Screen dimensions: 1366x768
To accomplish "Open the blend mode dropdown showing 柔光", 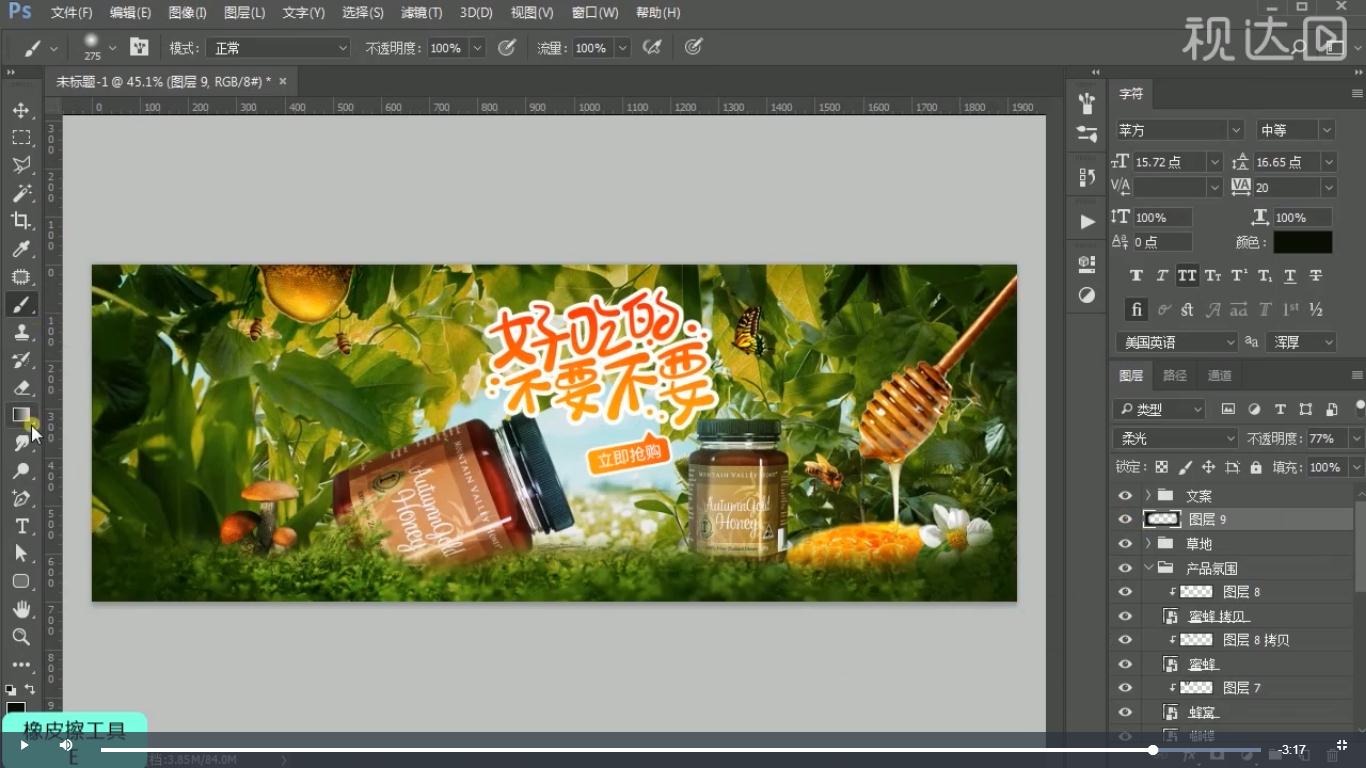I will (x=1175, y=439).
